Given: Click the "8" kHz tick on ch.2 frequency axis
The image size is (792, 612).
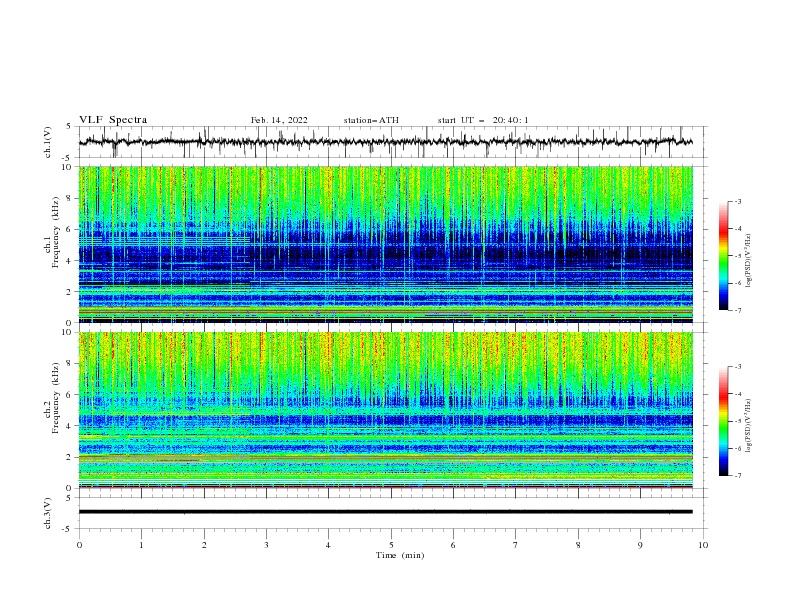Looking at the screenshot, I should 70,364.
